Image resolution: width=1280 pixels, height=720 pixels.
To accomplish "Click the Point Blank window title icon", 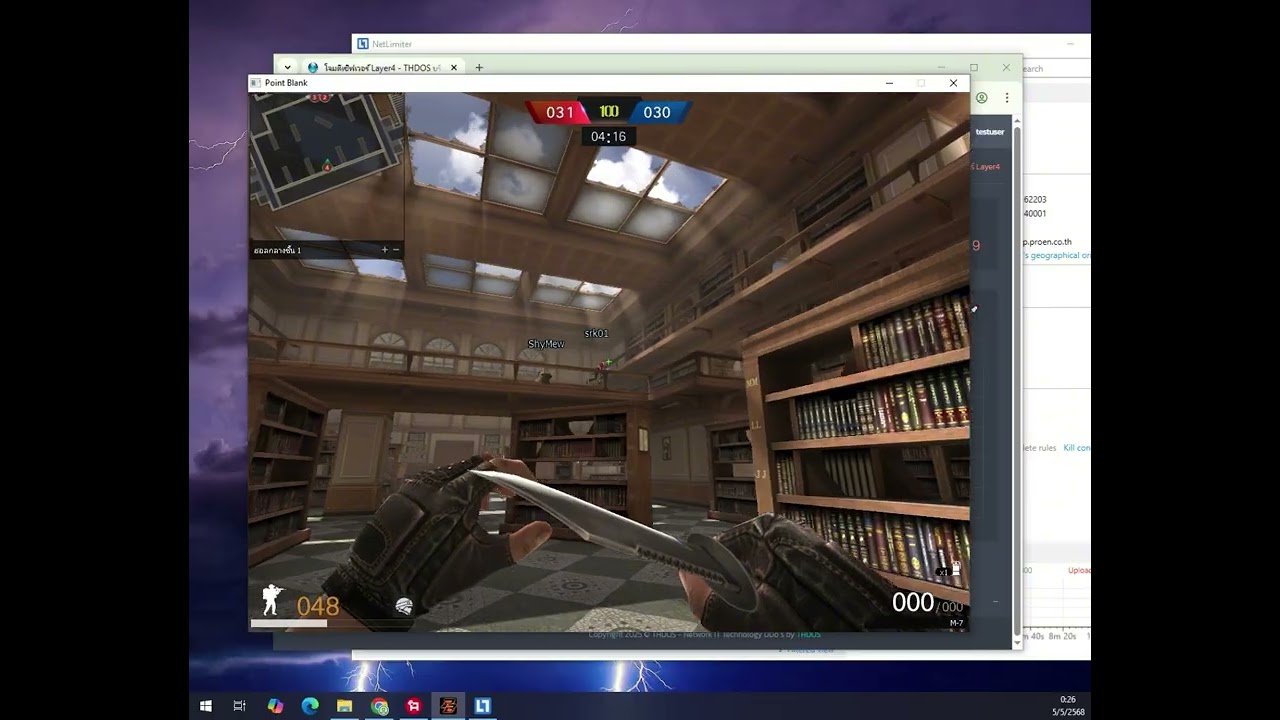I will pyautogui.click(x=256, y=83).
